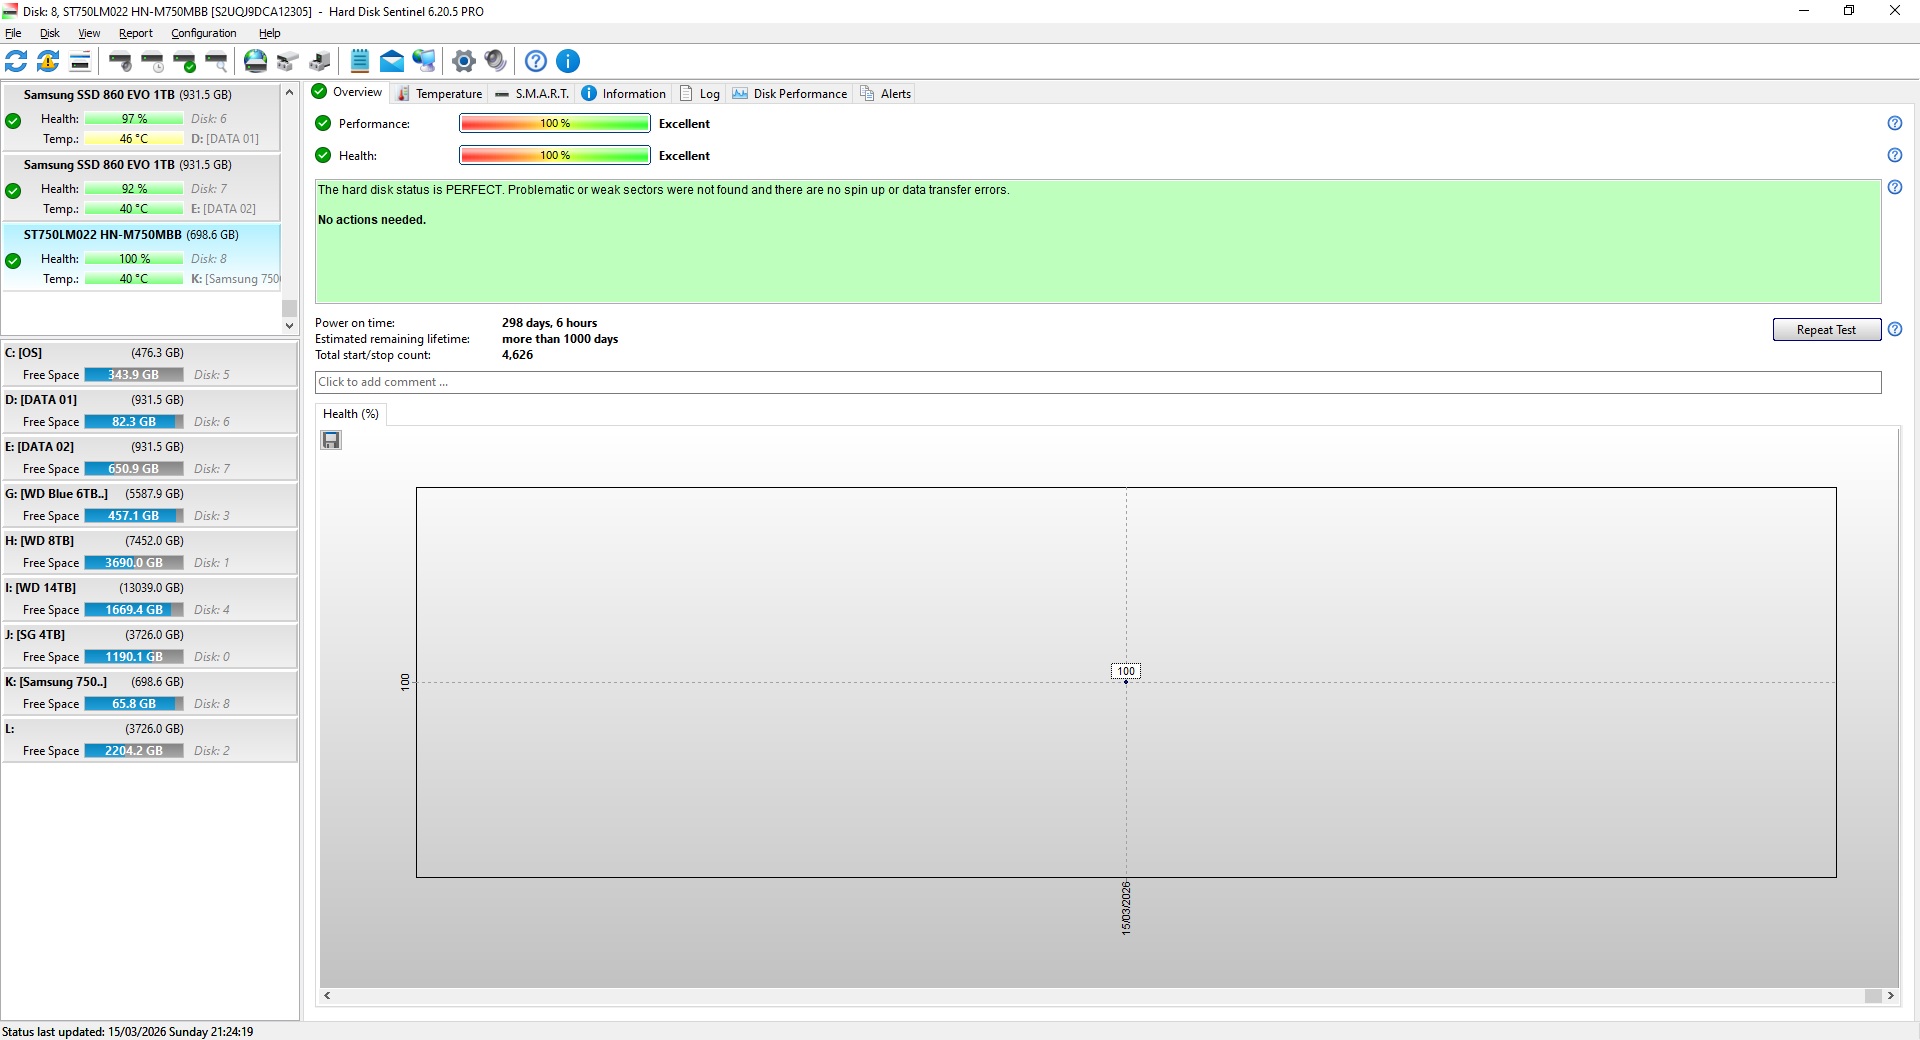Open the File menu
Viewport: 1920px width, 1040px height.
(x=13, y=33)
